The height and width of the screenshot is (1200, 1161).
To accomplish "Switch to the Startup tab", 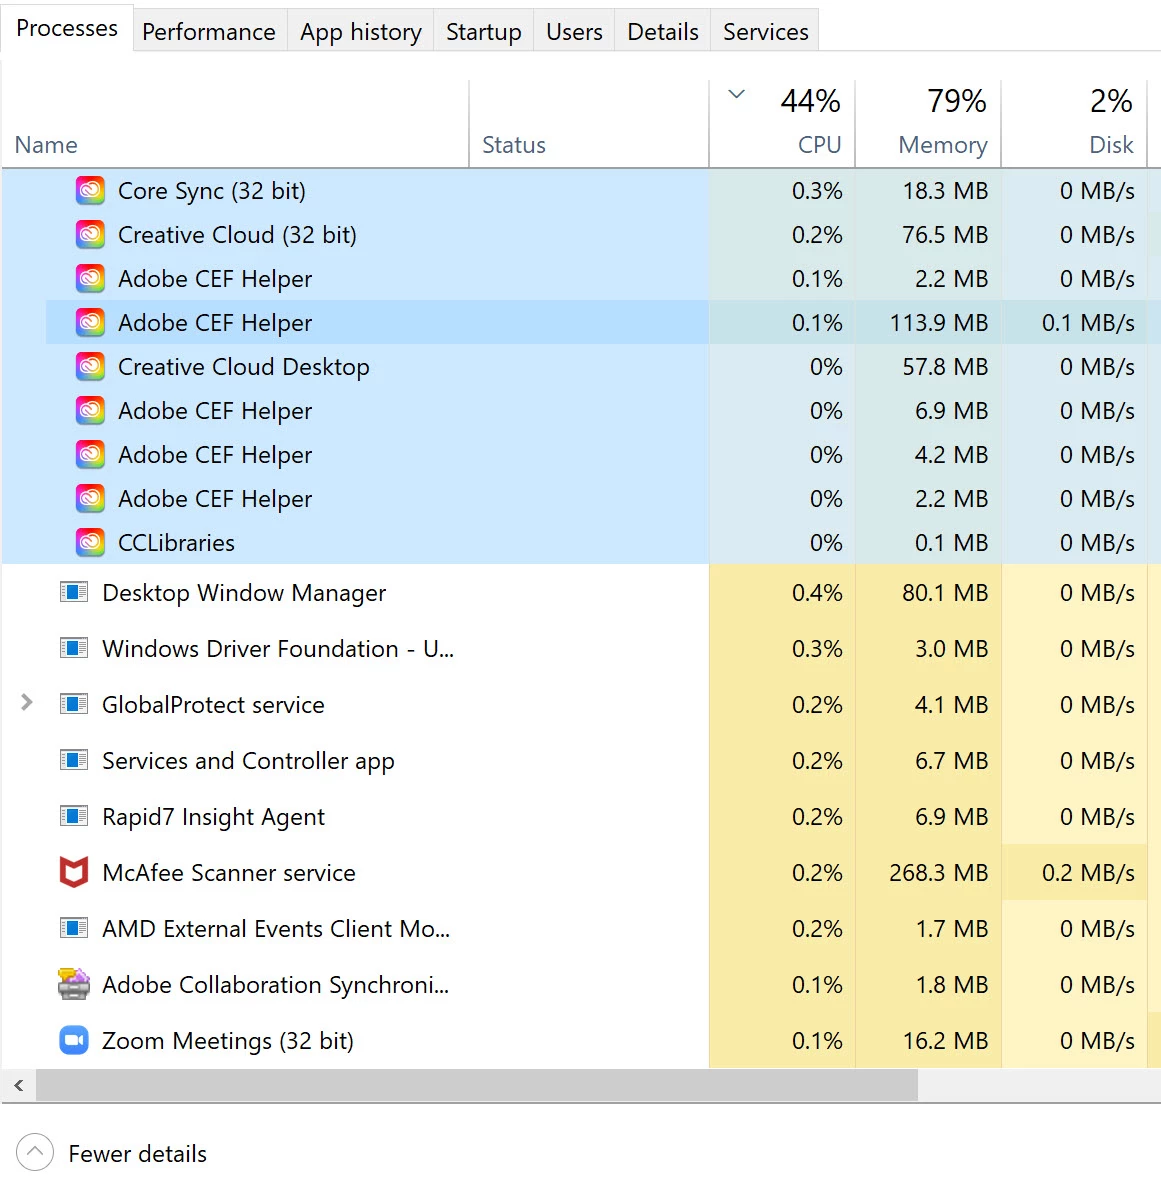I will (484, 32).
